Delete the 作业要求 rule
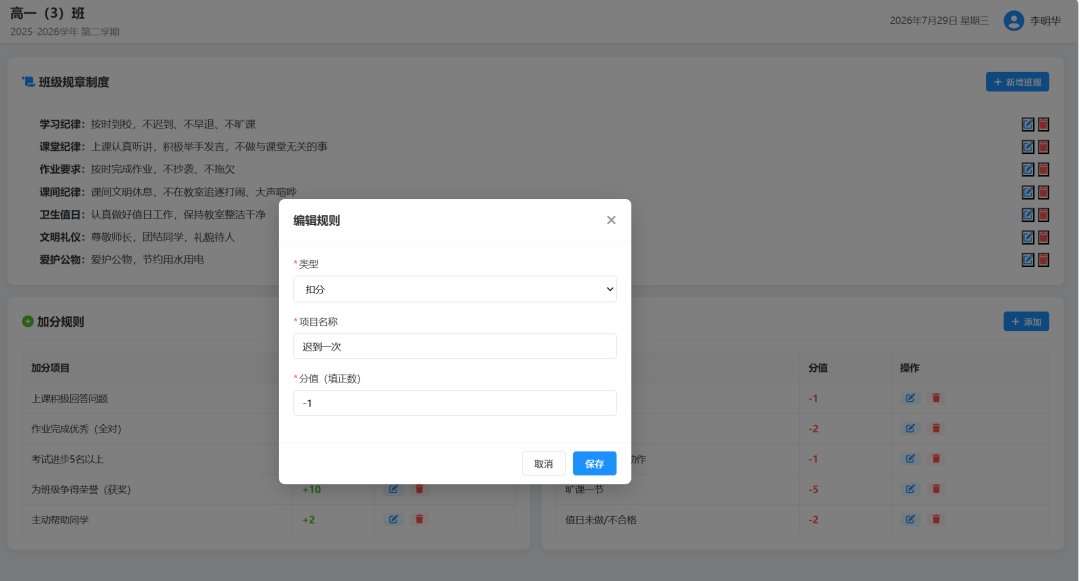Image resolution: width=1080 pixels, height=581 pixels. [x=1043, y=169]
